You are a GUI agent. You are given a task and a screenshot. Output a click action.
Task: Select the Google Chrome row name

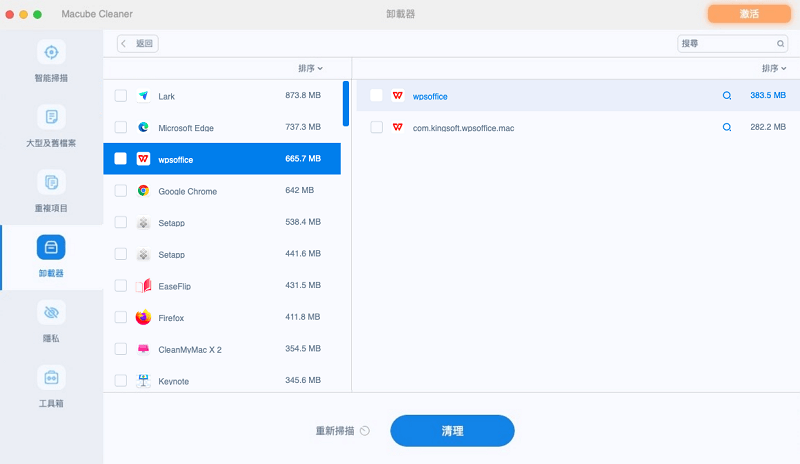point(187,191)
